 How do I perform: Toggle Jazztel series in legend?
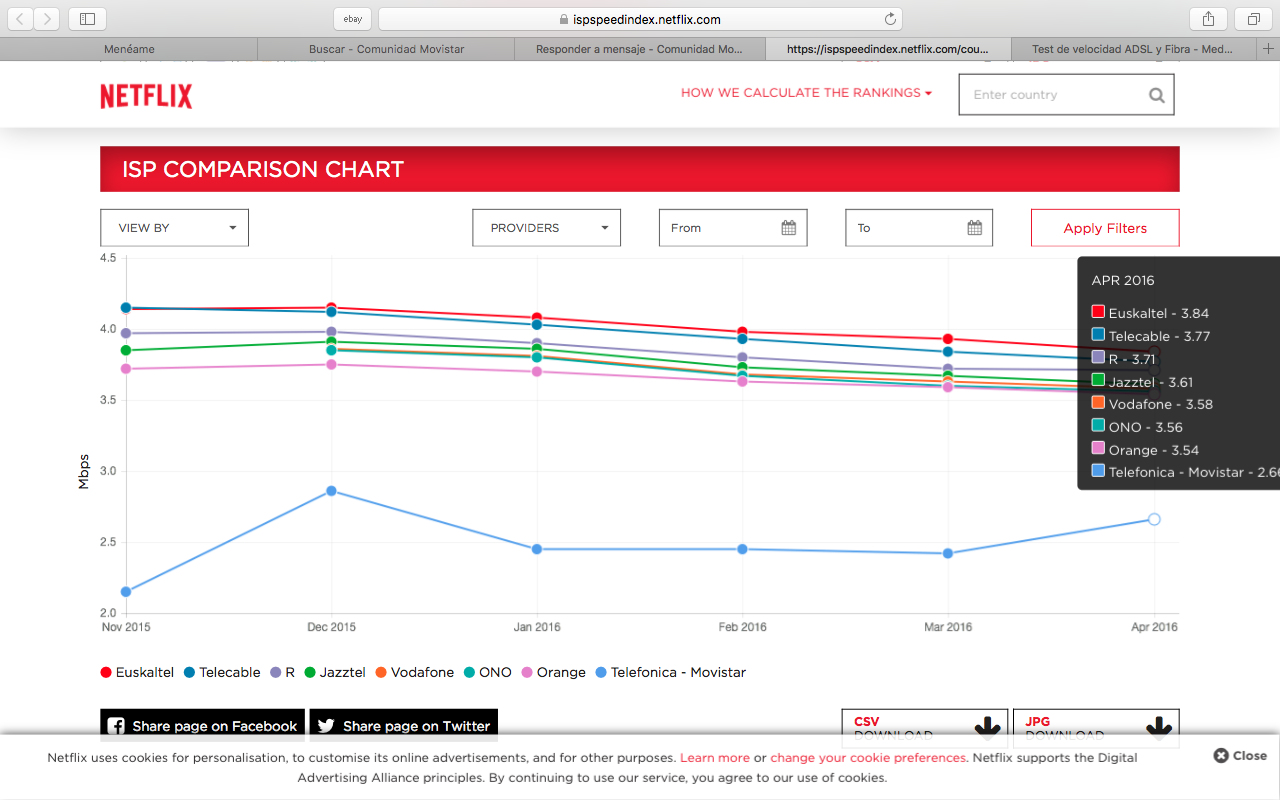pos(335,672)
